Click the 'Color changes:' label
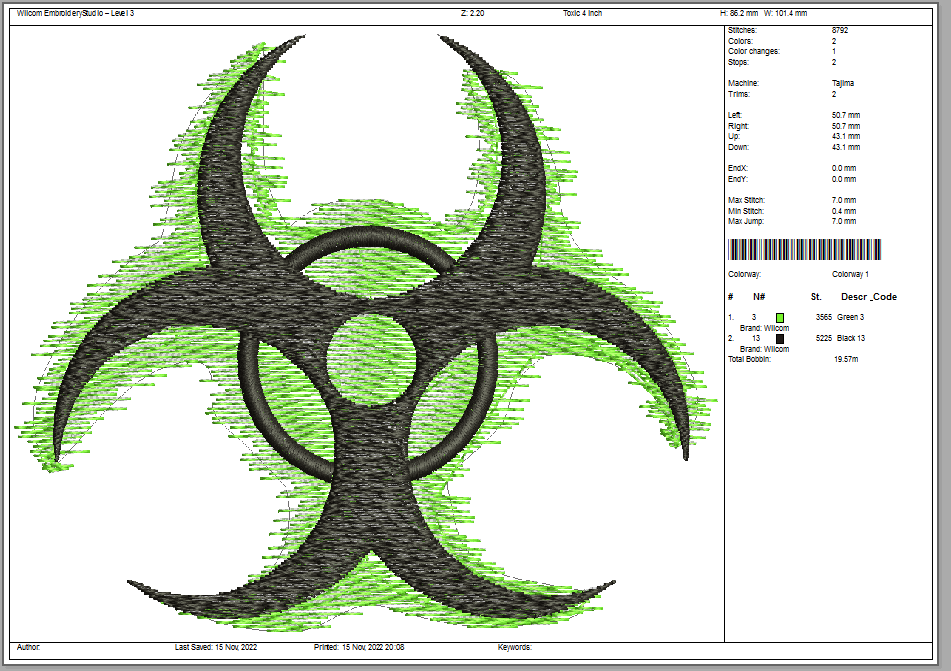This screenshot has height=671, width=951. pos(754,51)
